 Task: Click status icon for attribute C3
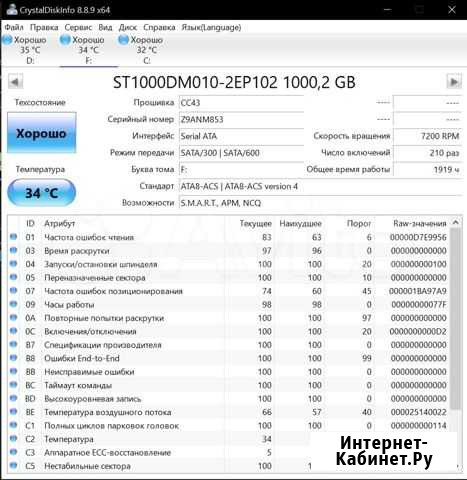tap(13, 452)
